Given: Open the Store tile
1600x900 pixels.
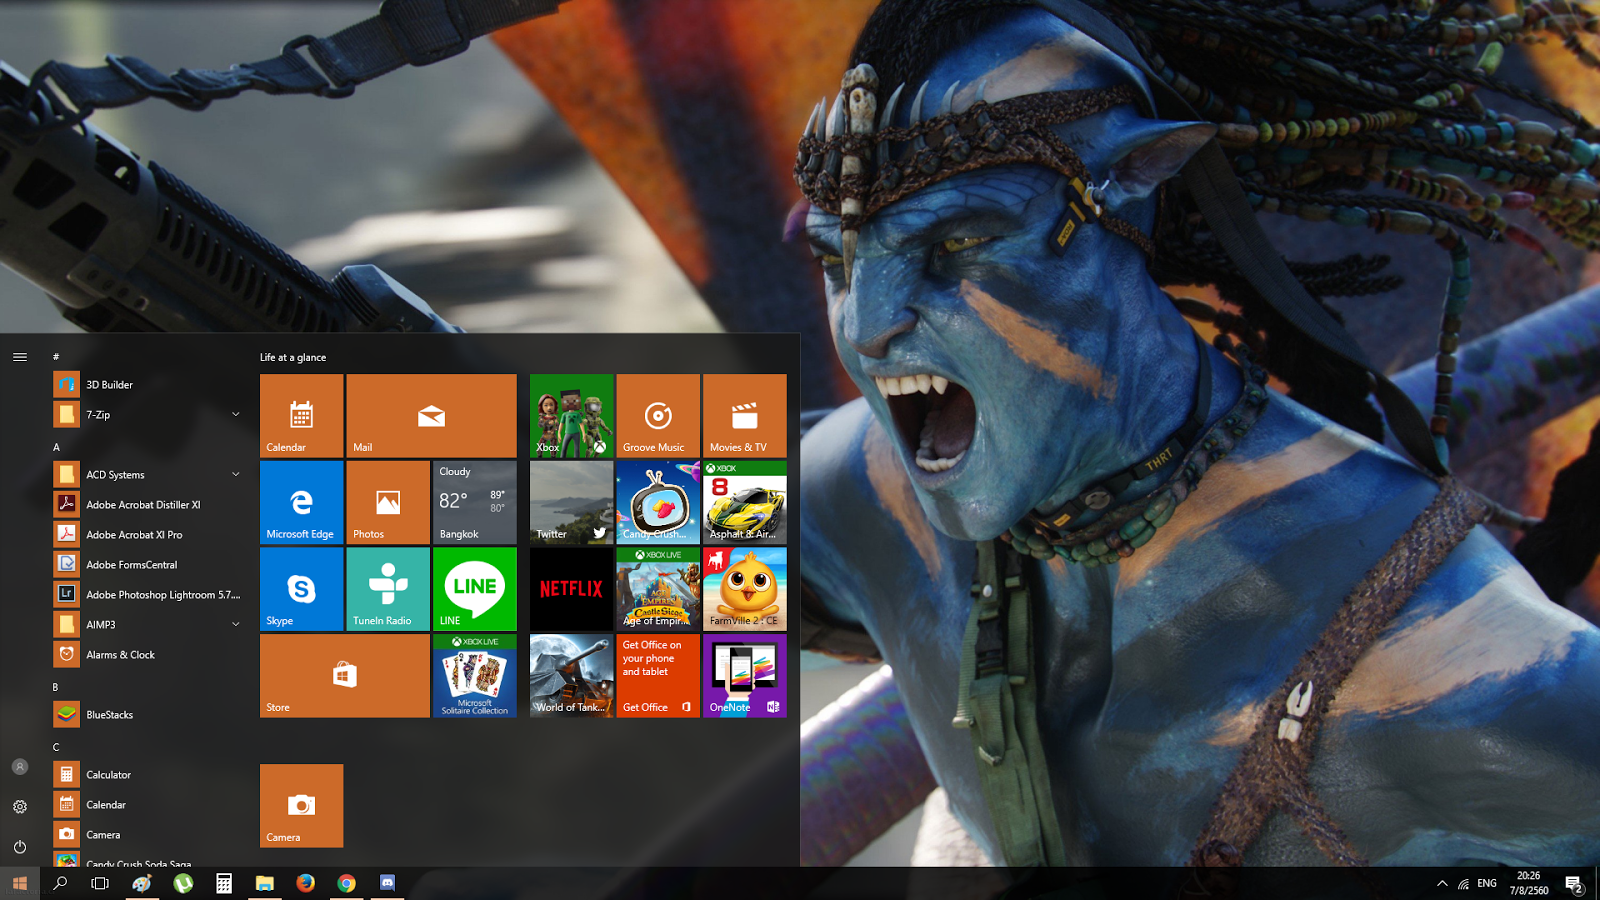Looking at the screenshot, I should coord(345,676).
